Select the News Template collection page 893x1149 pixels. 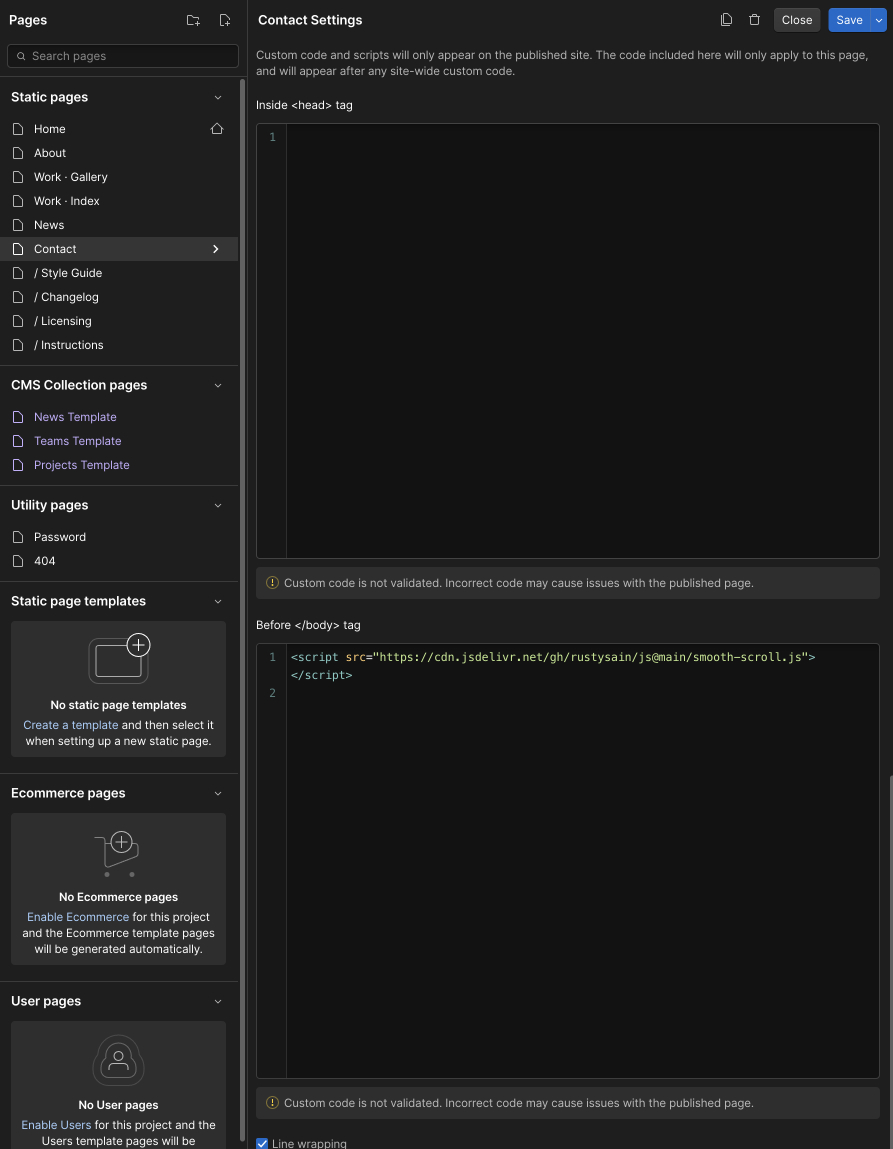click(75, 417)
